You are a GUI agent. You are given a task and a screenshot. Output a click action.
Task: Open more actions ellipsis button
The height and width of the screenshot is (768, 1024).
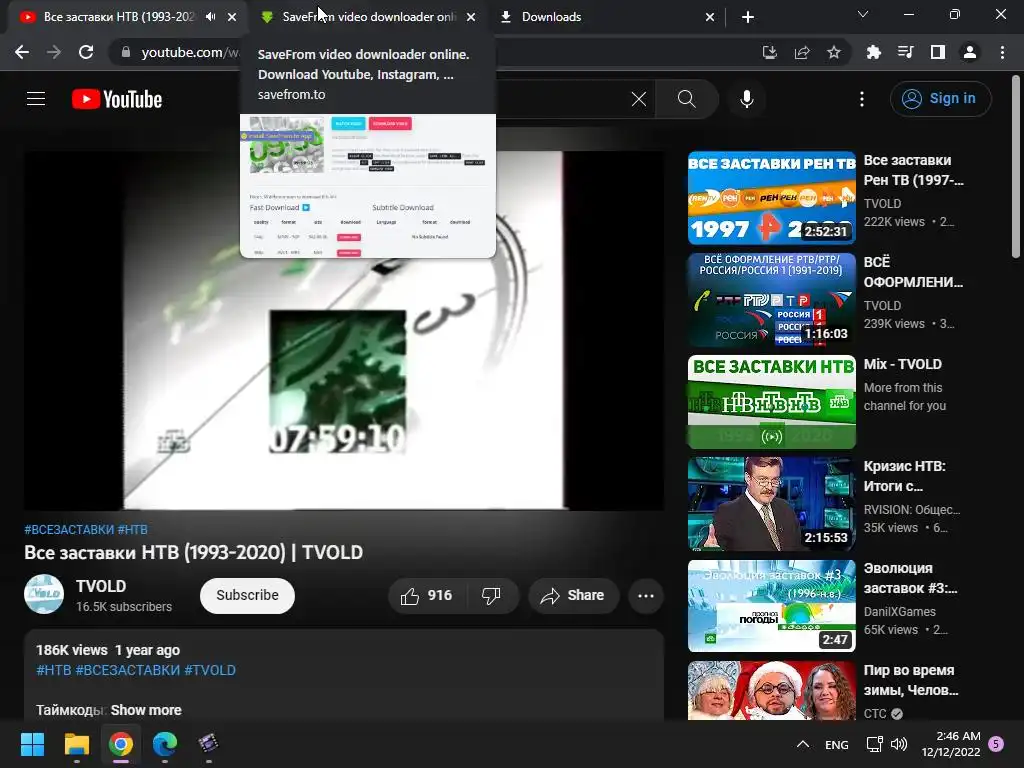click(646, 596)
